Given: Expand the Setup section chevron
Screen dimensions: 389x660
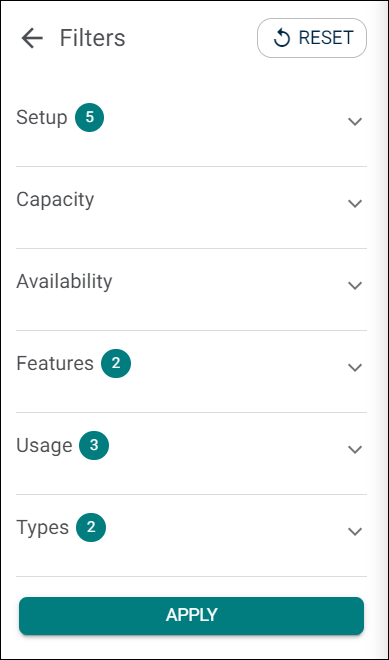Looking at the screenshot, I should pos(355,122).
